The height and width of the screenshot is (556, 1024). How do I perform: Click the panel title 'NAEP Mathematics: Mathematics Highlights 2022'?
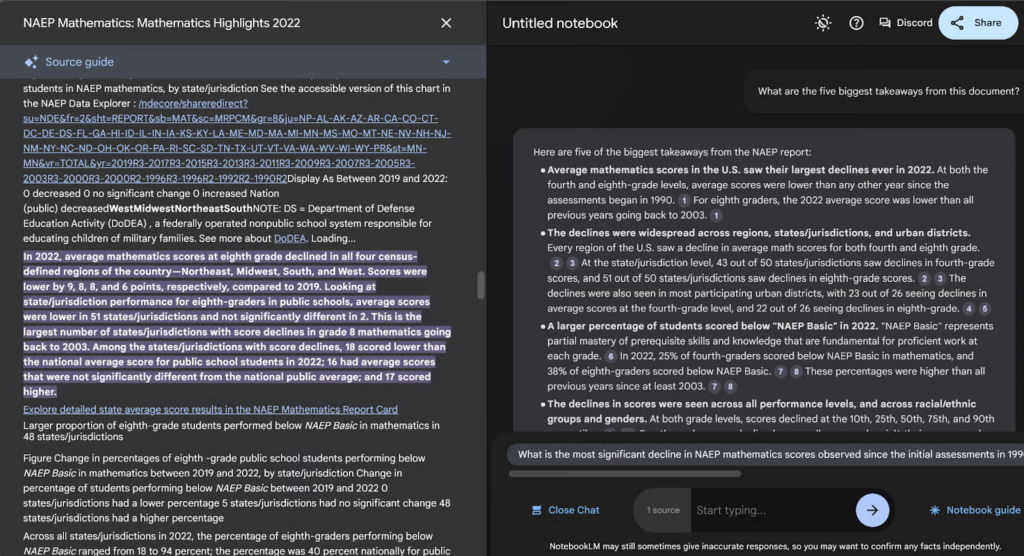tap(161, 23)
